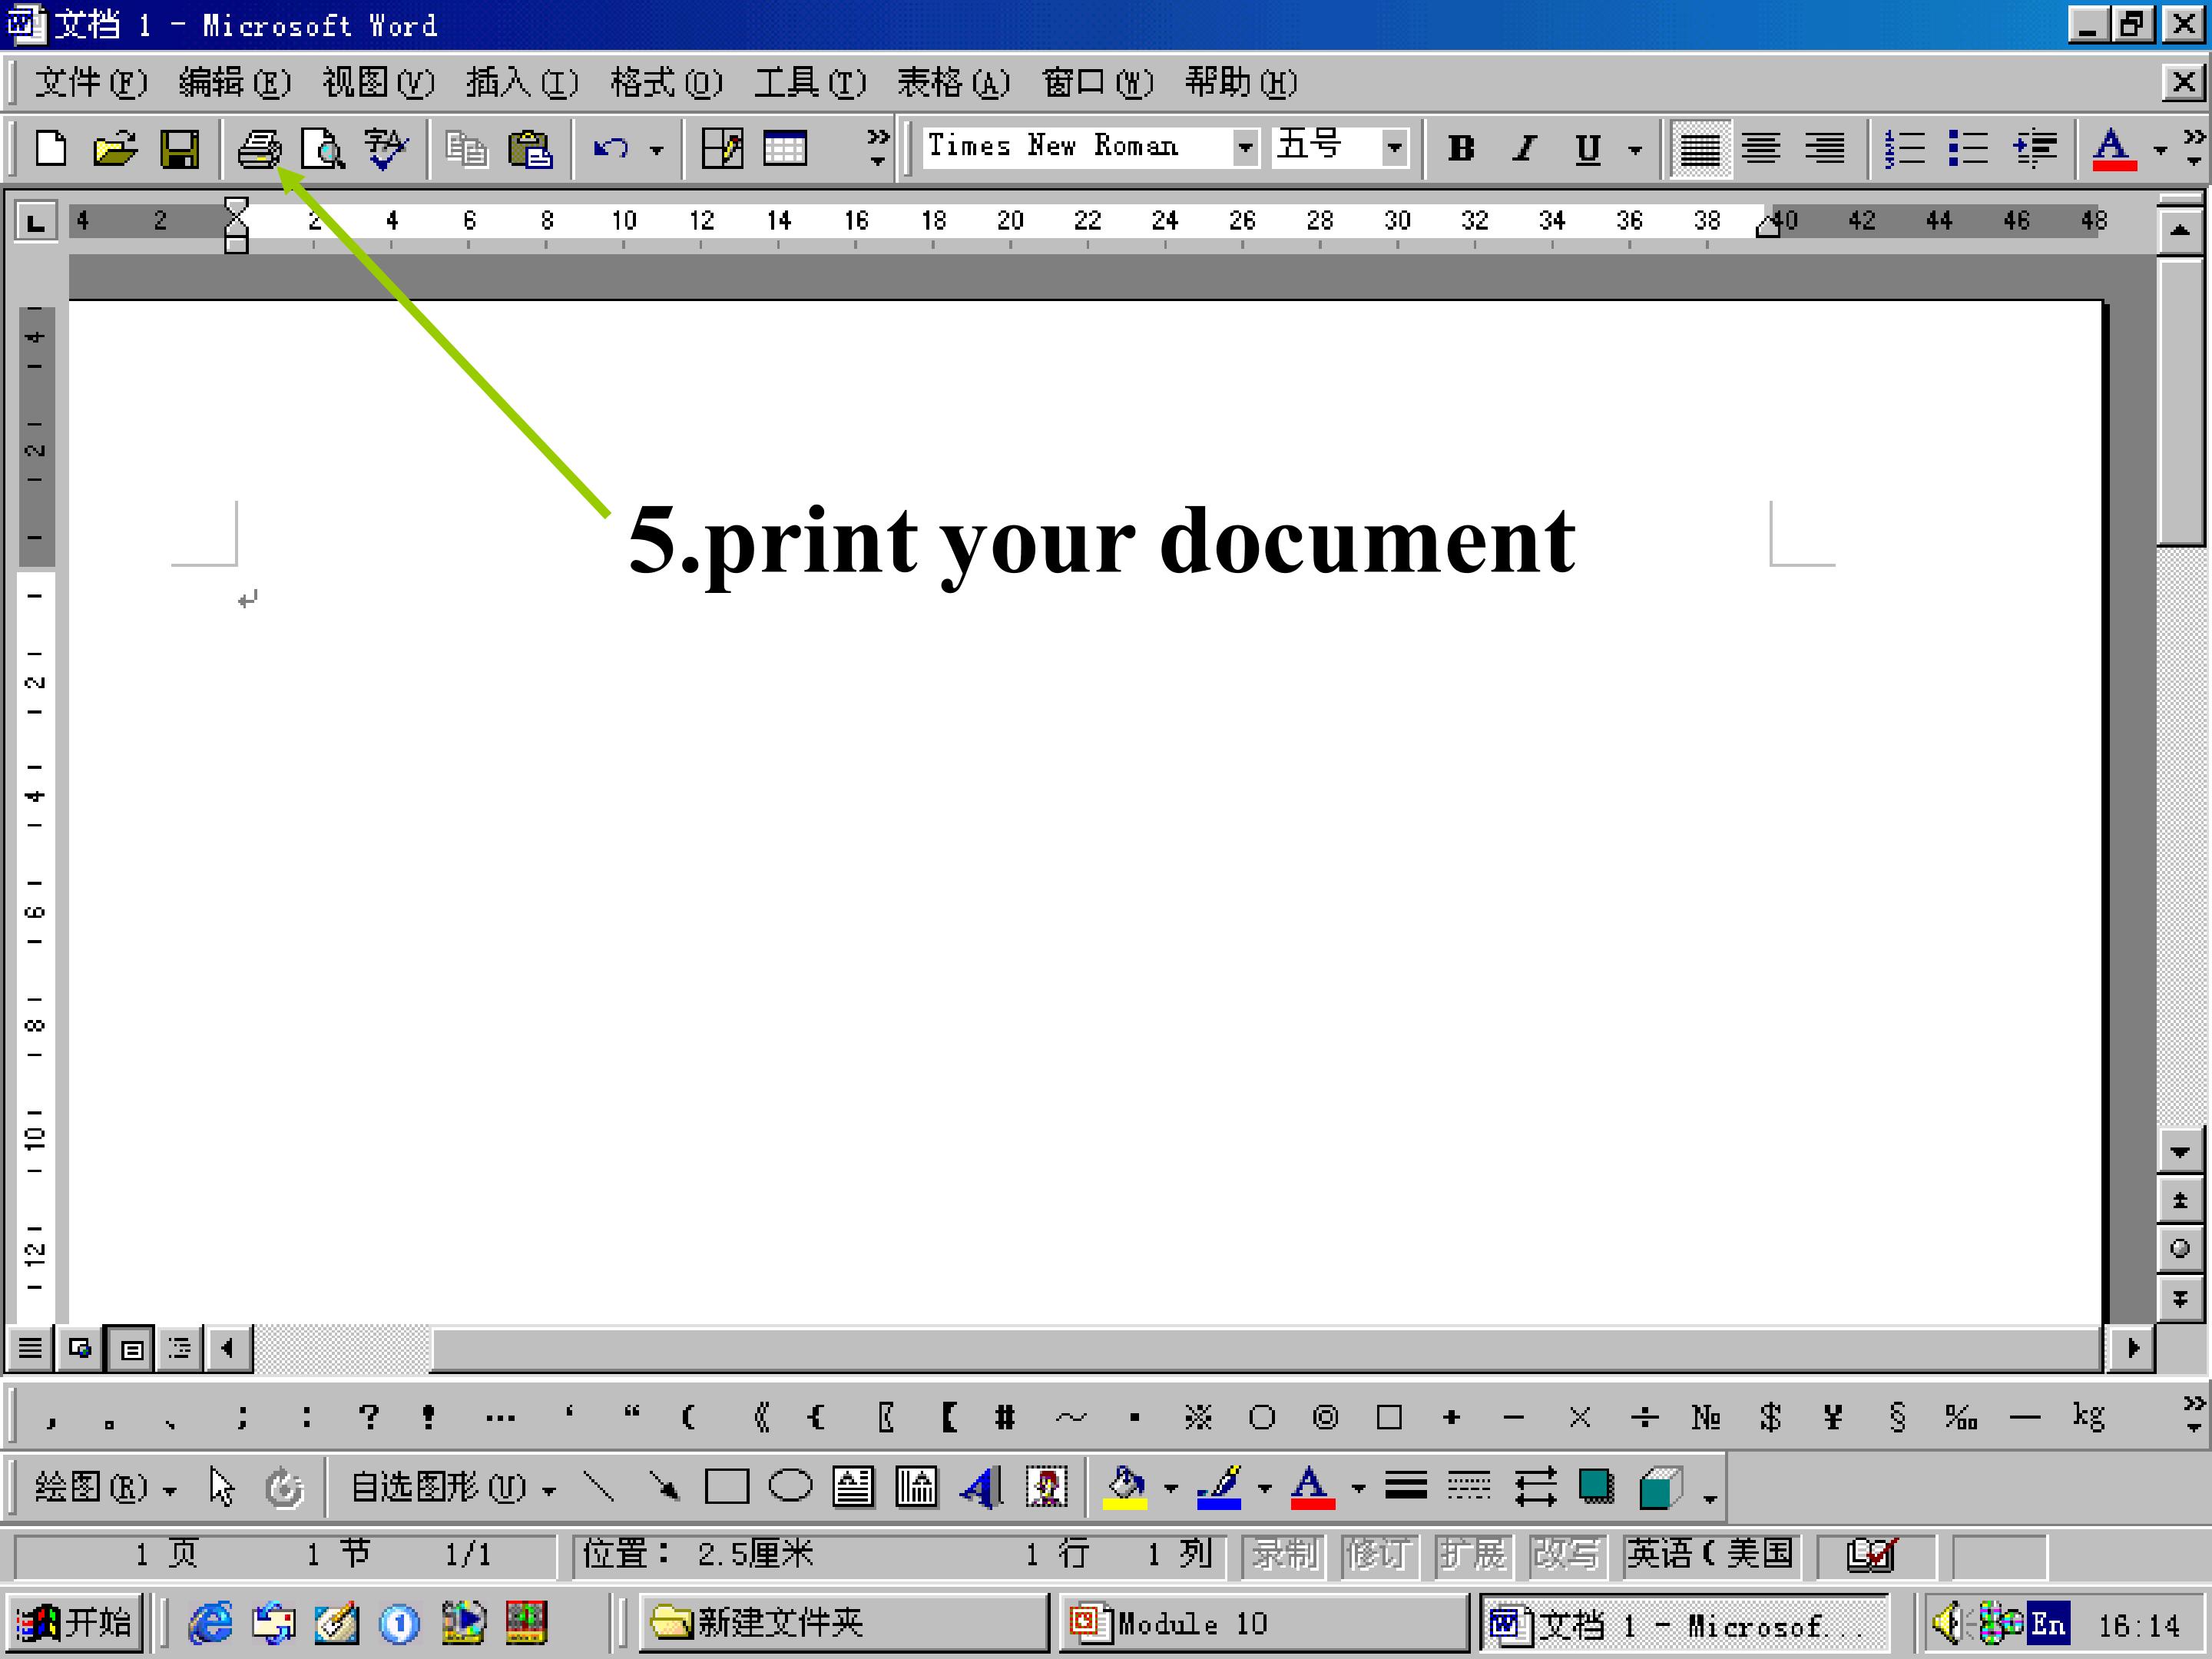Click the 开始 Start button

pyautogui.click(x=75, y=1622)
